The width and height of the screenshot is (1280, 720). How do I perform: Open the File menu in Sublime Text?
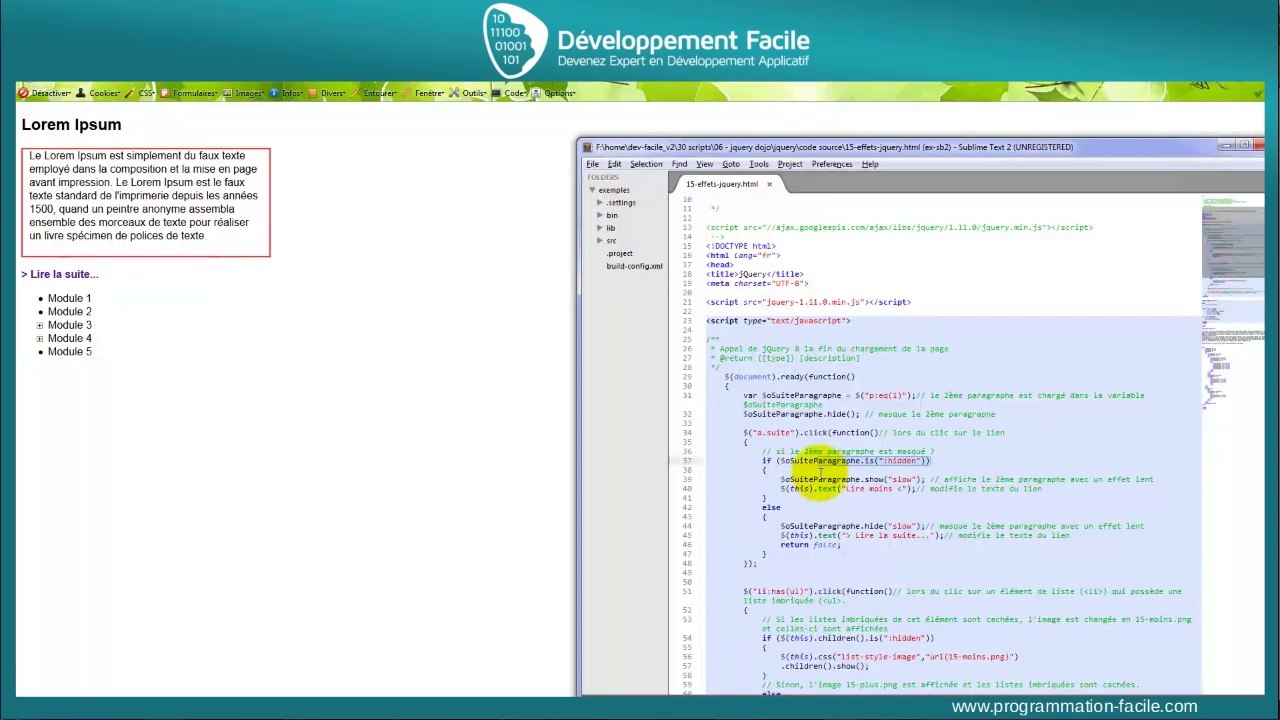coord(592,164)
